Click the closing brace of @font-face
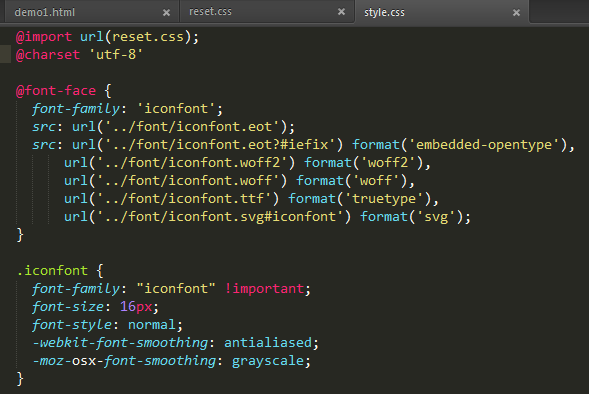 click(x=20, y=235)
